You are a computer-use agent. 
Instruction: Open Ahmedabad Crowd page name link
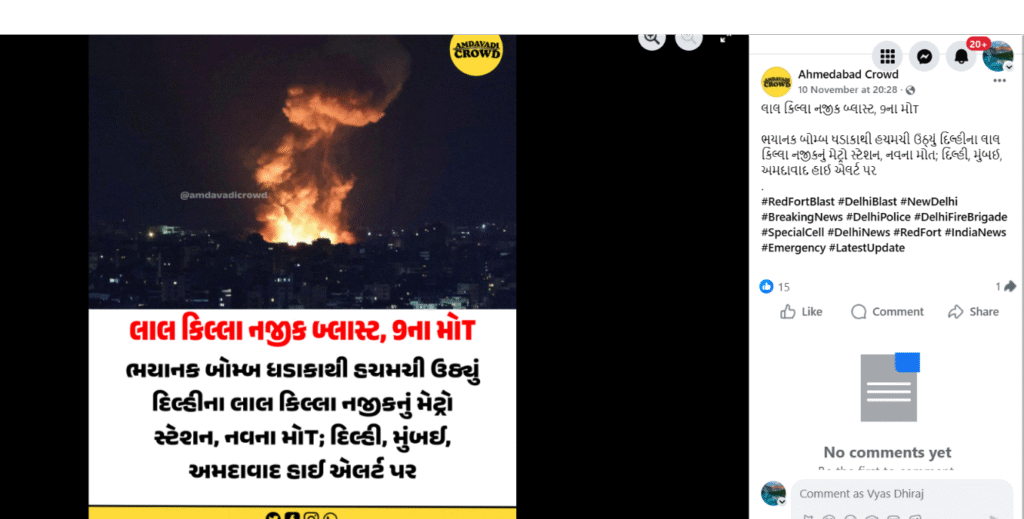(848, 74)
